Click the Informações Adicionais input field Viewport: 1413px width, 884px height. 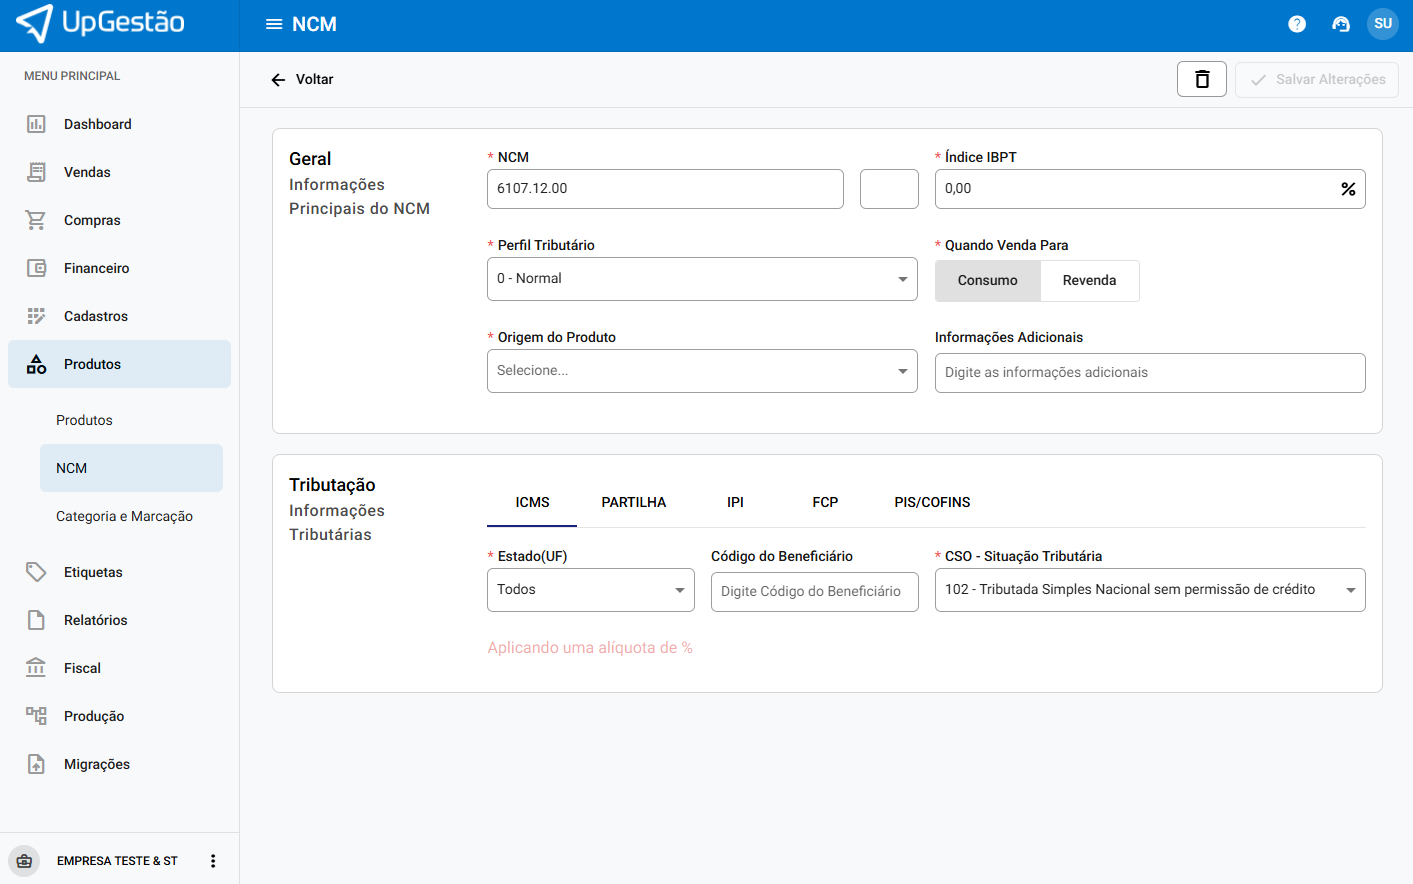[x=1149, y=373]
